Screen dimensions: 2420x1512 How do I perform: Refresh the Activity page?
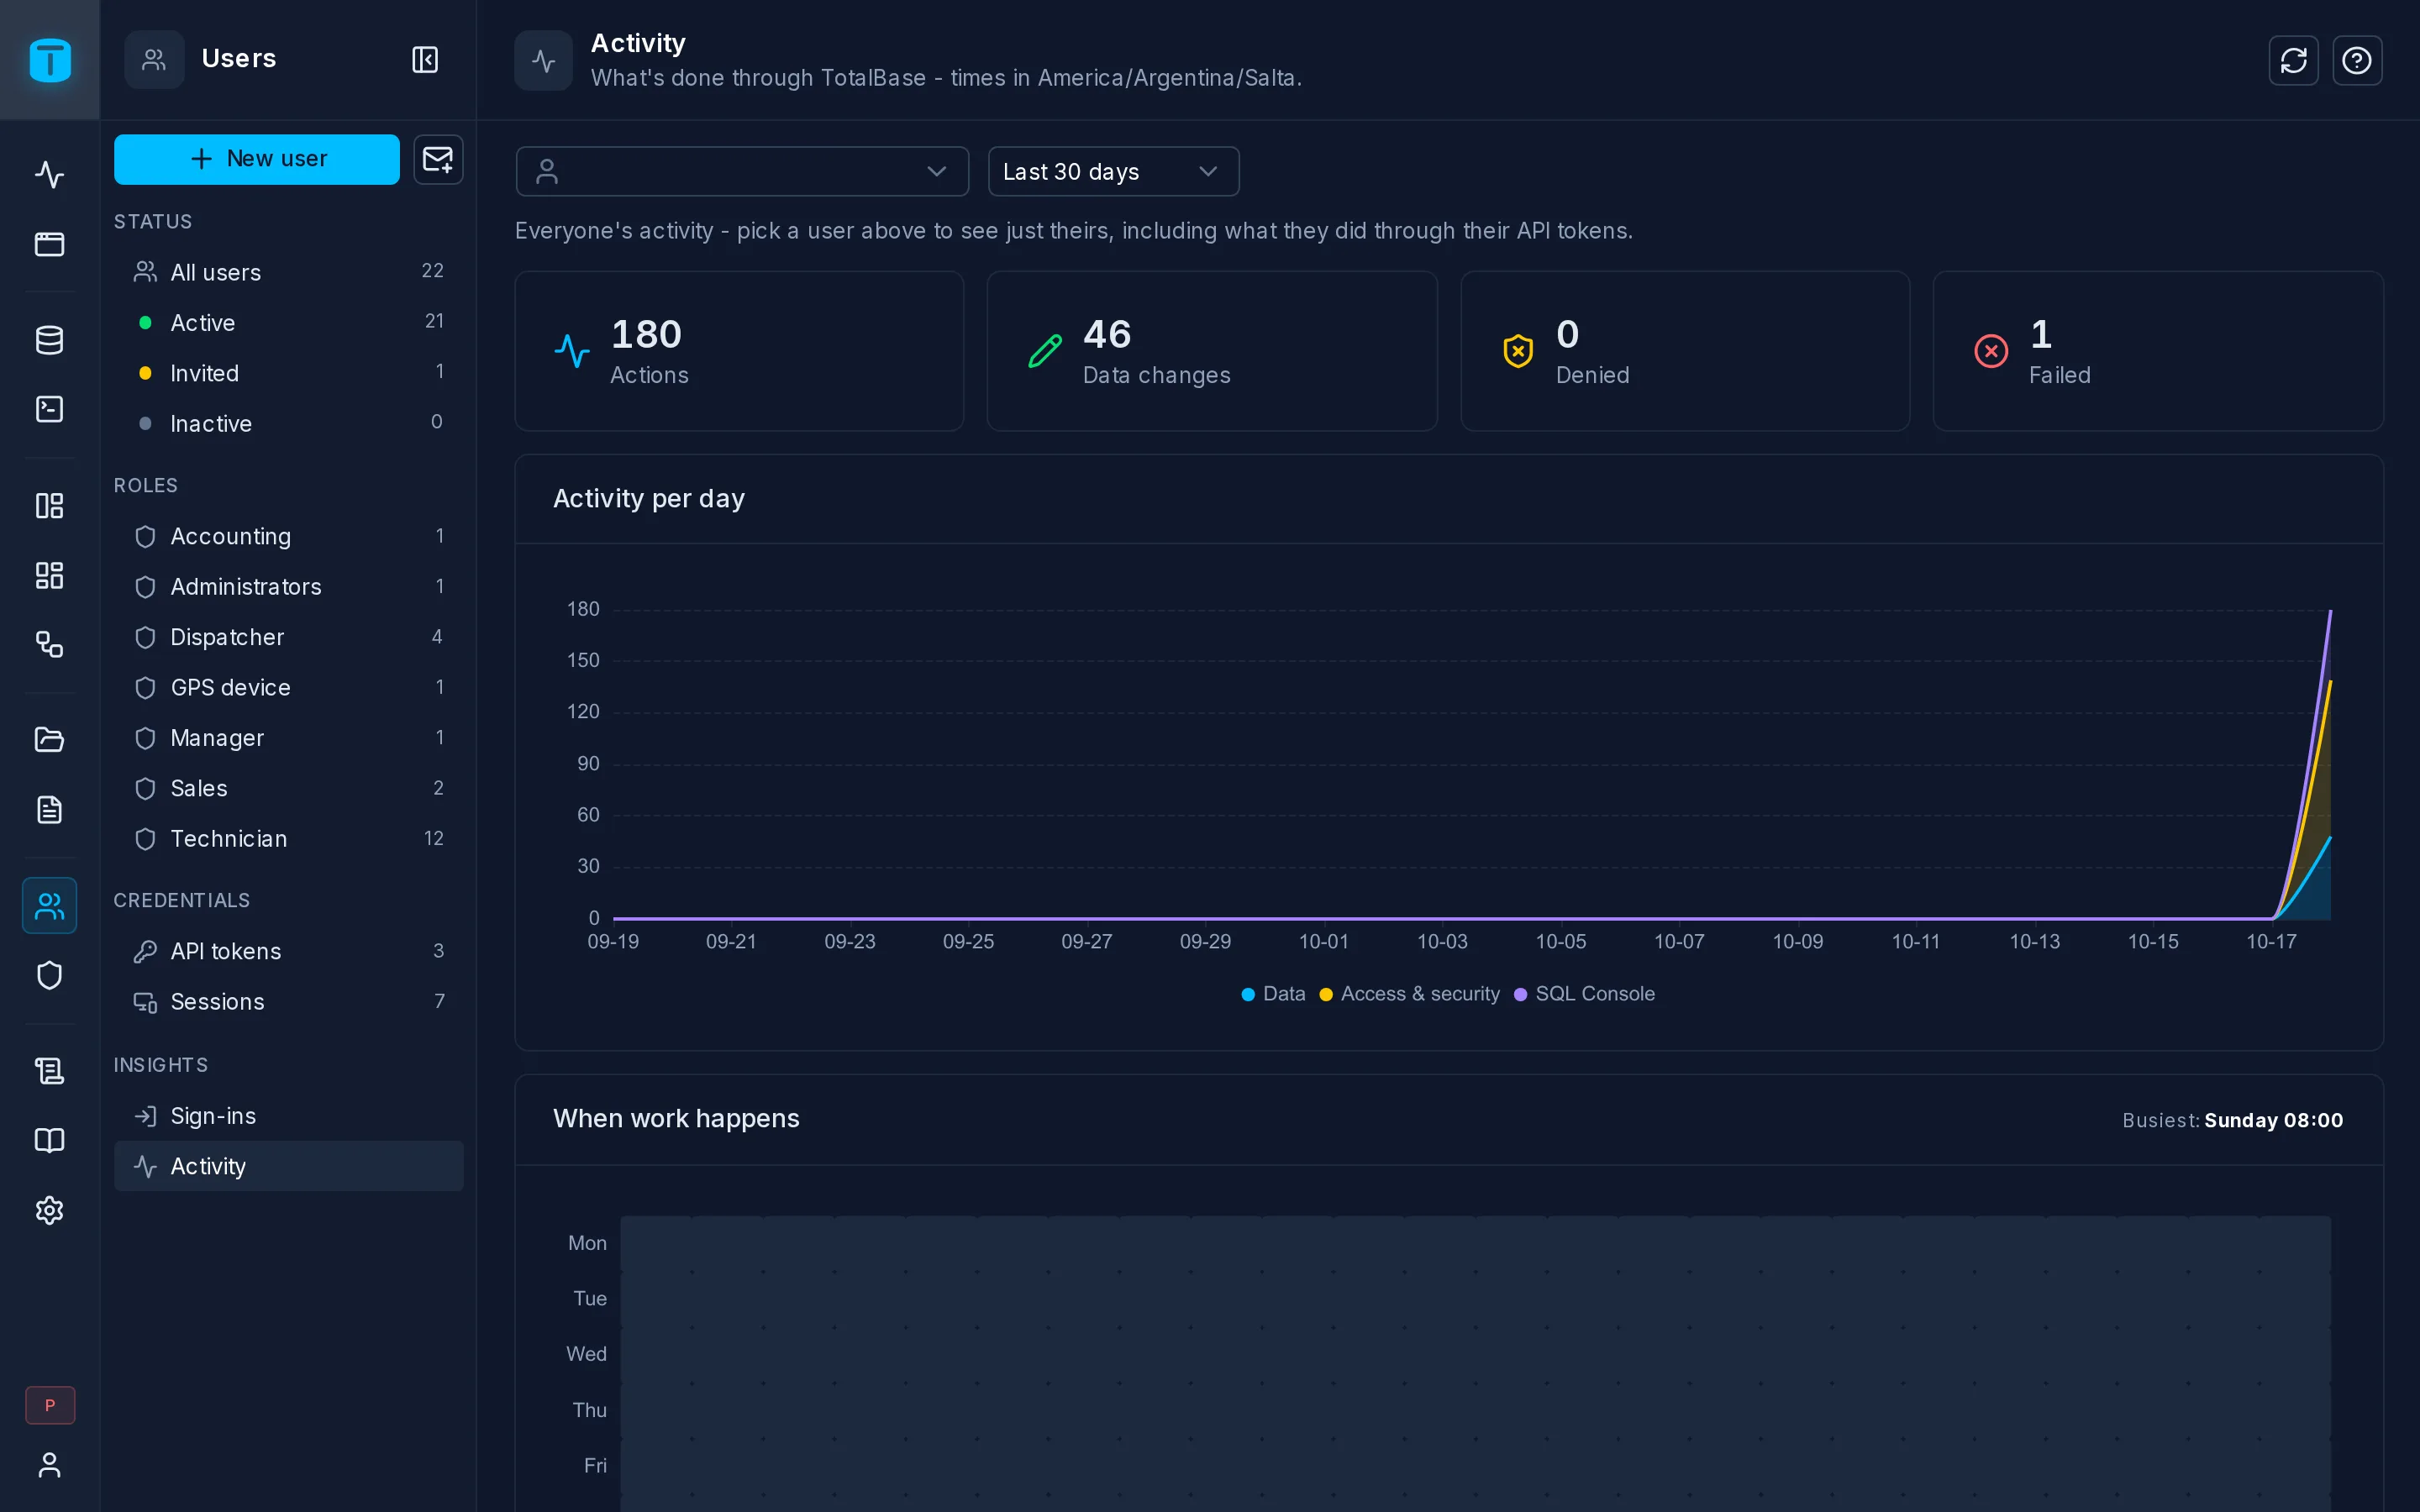[x=2293, y=60]
